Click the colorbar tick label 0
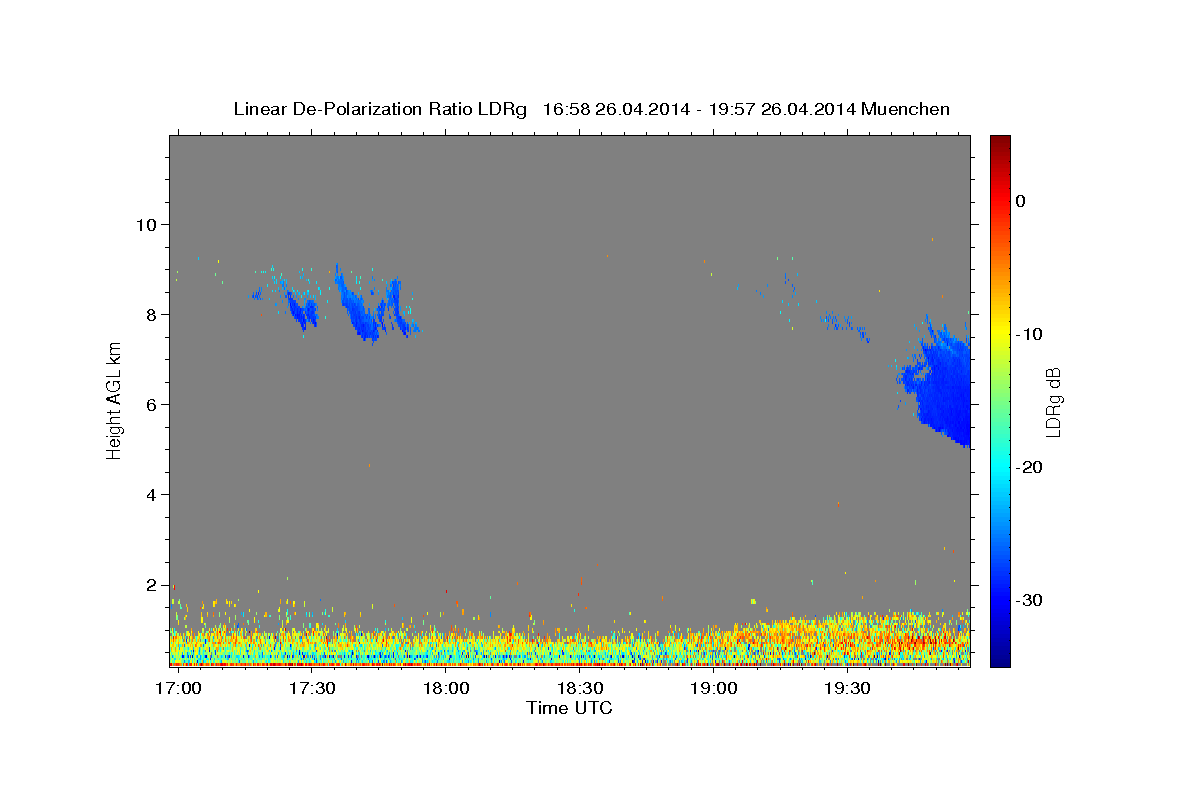This screenshot has width=1200, height=800. point(1021,201)
